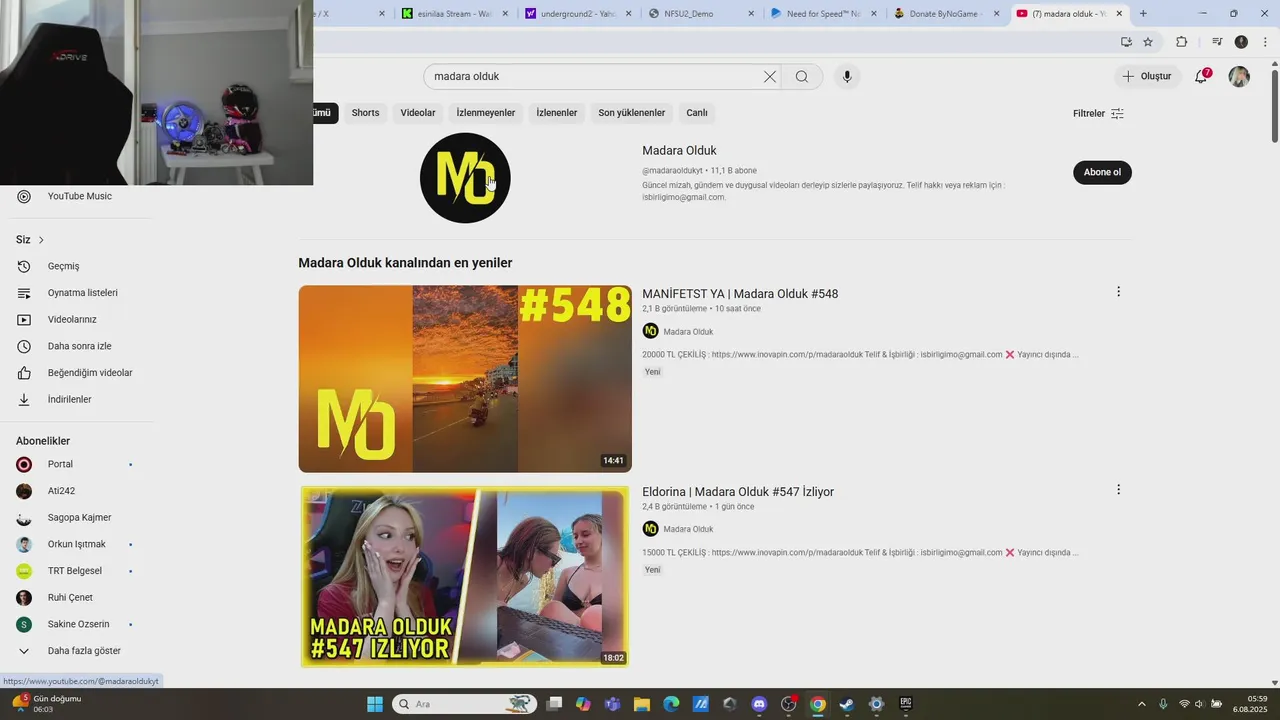Open File Explorer from taskbar
This screenshot has height=720, width=1280.
click(x=642, y=704)
